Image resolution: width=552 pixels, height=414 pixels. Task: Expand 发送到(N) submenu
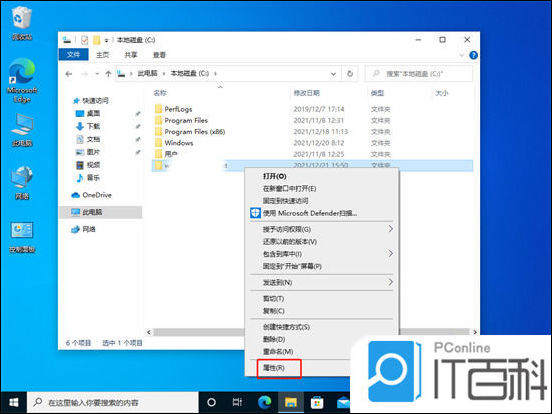coord(322,283)
